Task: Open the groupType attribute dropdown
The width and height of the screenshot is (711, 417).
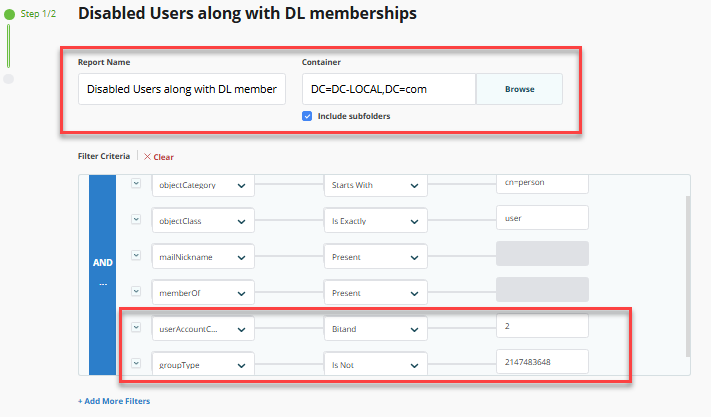Action: (202, 365)
